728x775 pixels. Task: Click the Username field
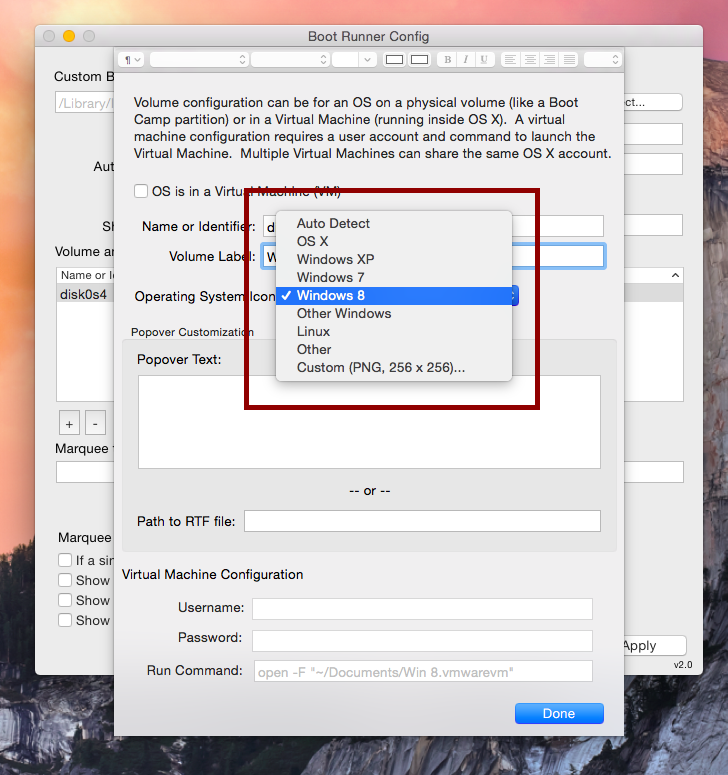[x=422, y=608]
